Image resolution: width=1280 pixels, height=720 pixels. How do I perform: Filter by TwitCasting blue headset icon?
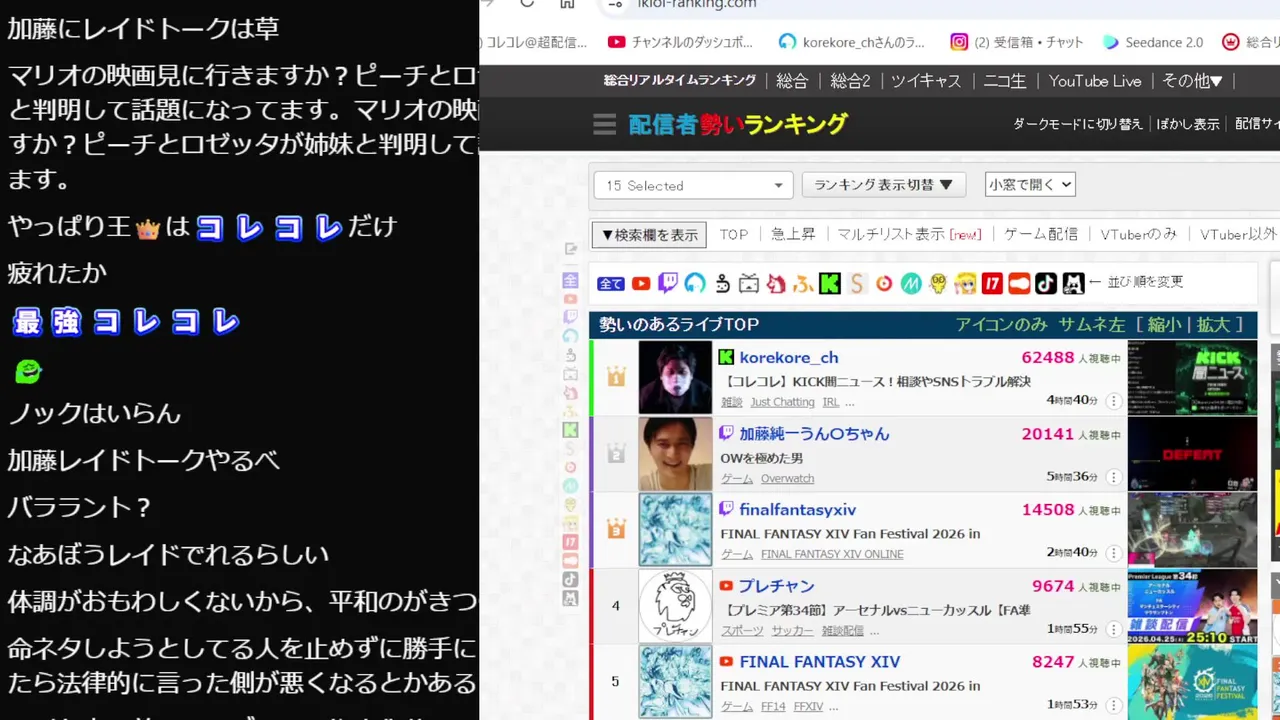695,284
